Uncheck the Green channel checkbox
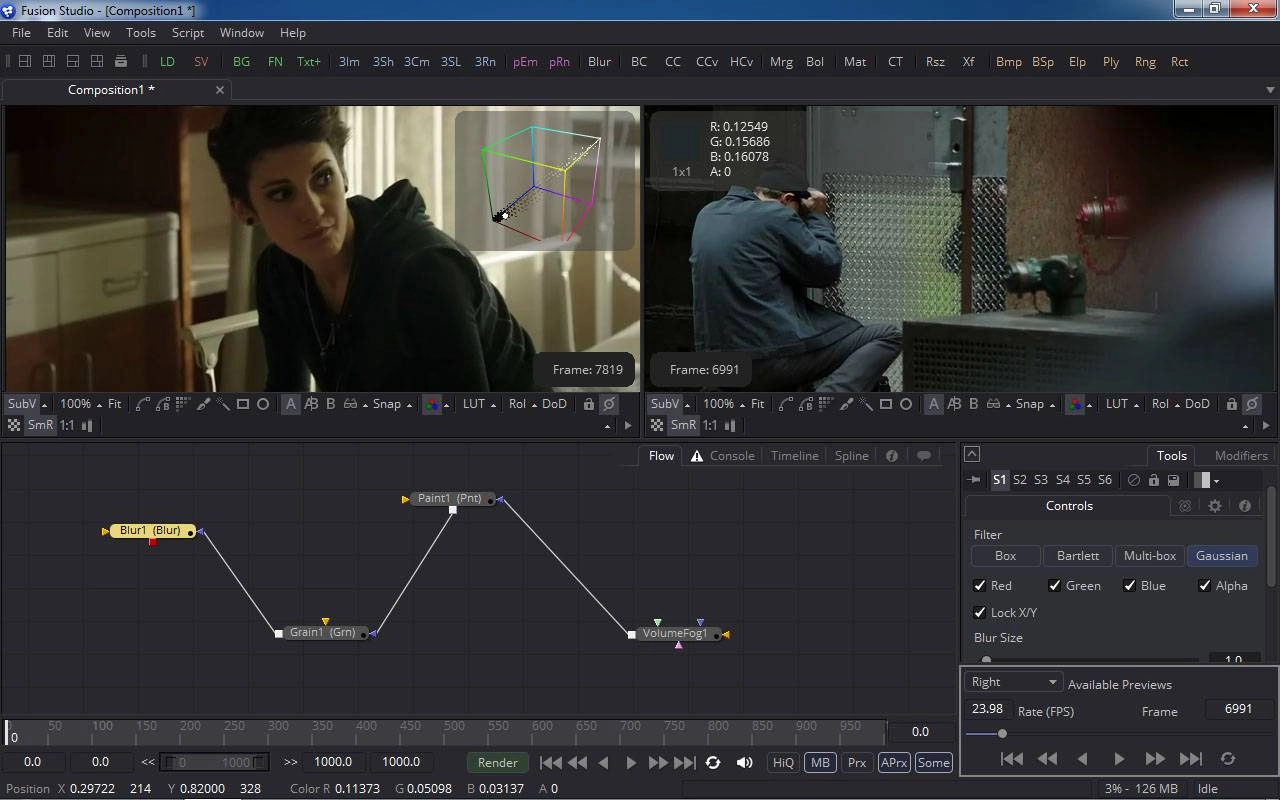The height and width of the screenshot is (800, 1280). (x=1054, y=586)
